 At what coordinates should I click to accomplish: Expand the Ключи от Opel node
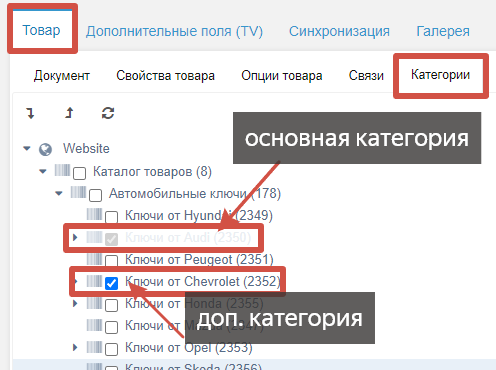tap(75, 347)
